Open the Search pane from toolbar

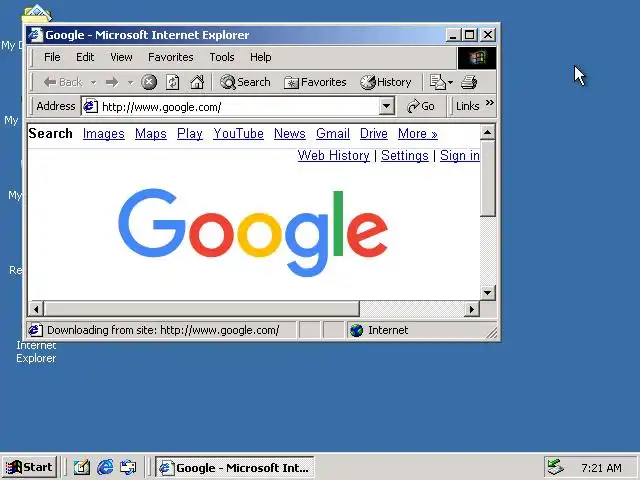pyautogui.click(x=245, y=82)
